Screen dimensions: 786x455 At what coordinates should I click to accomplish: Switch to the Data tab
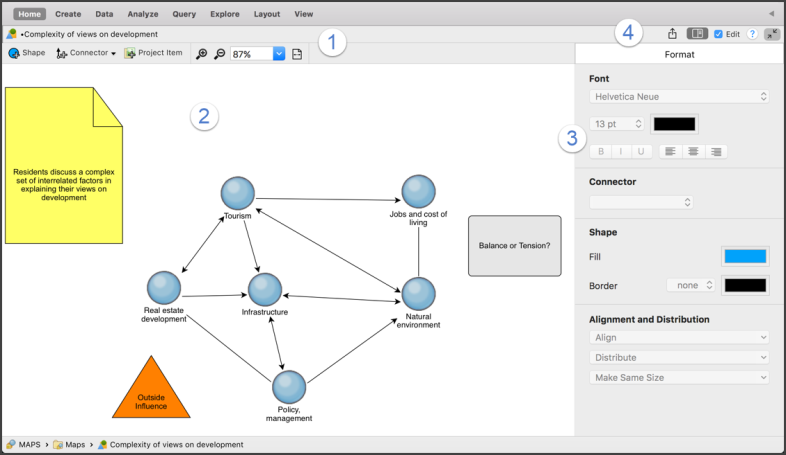[x=104, y=14]
